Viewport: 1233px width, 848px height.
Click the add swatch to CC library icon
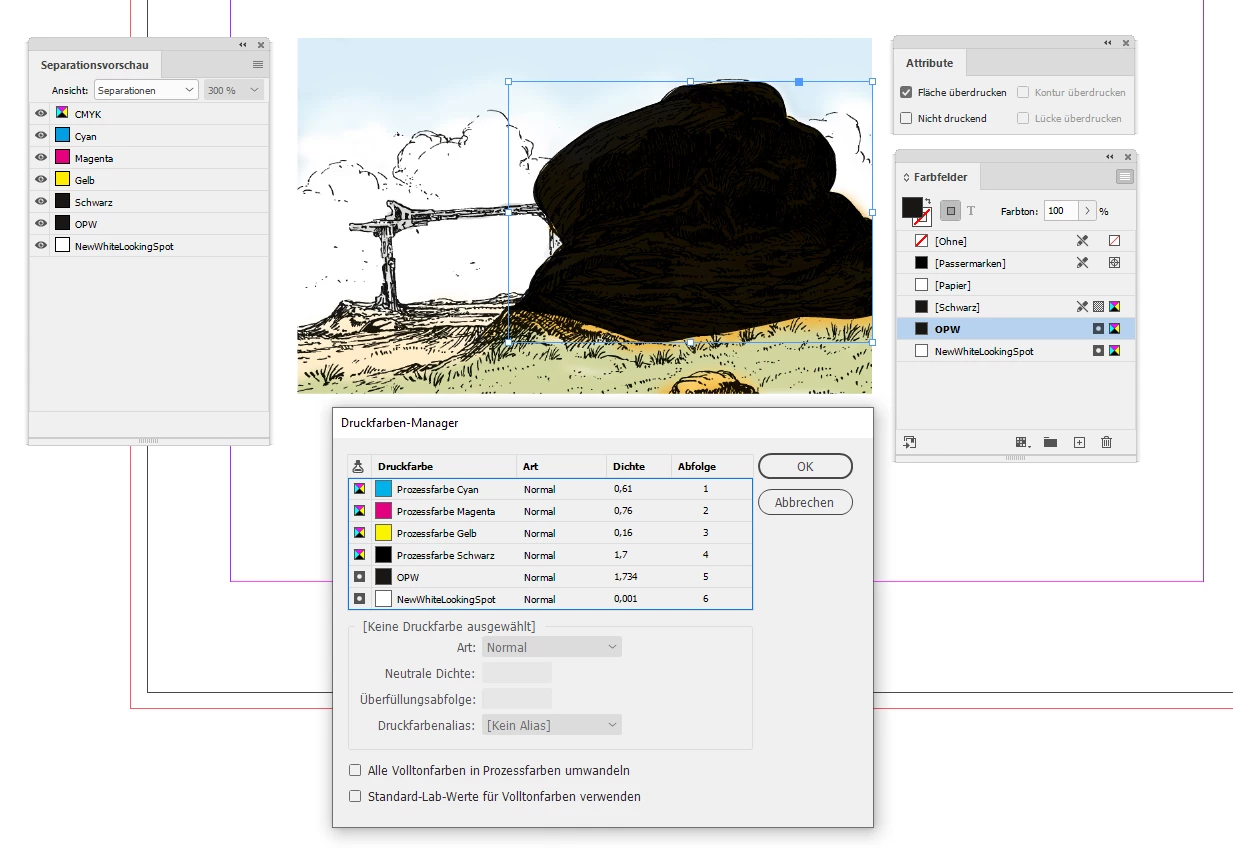[x=910, y=442]
